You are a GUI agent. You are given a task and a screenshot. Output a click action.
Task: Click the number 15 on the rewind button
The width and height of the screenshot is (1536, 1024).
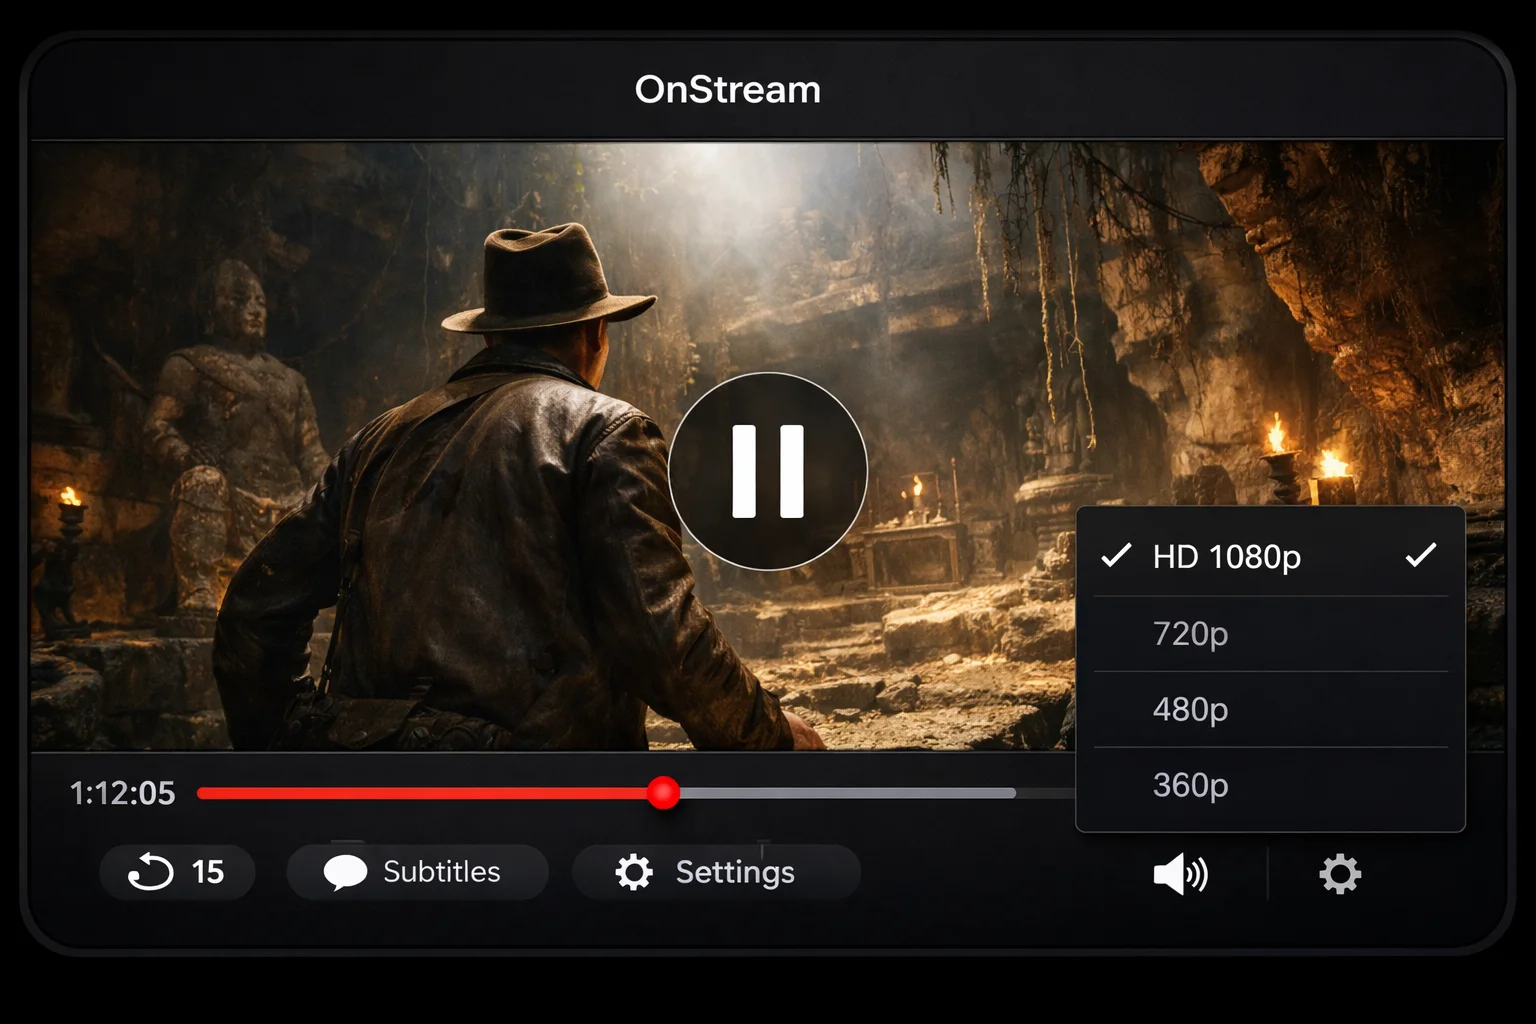click(208, 872)
